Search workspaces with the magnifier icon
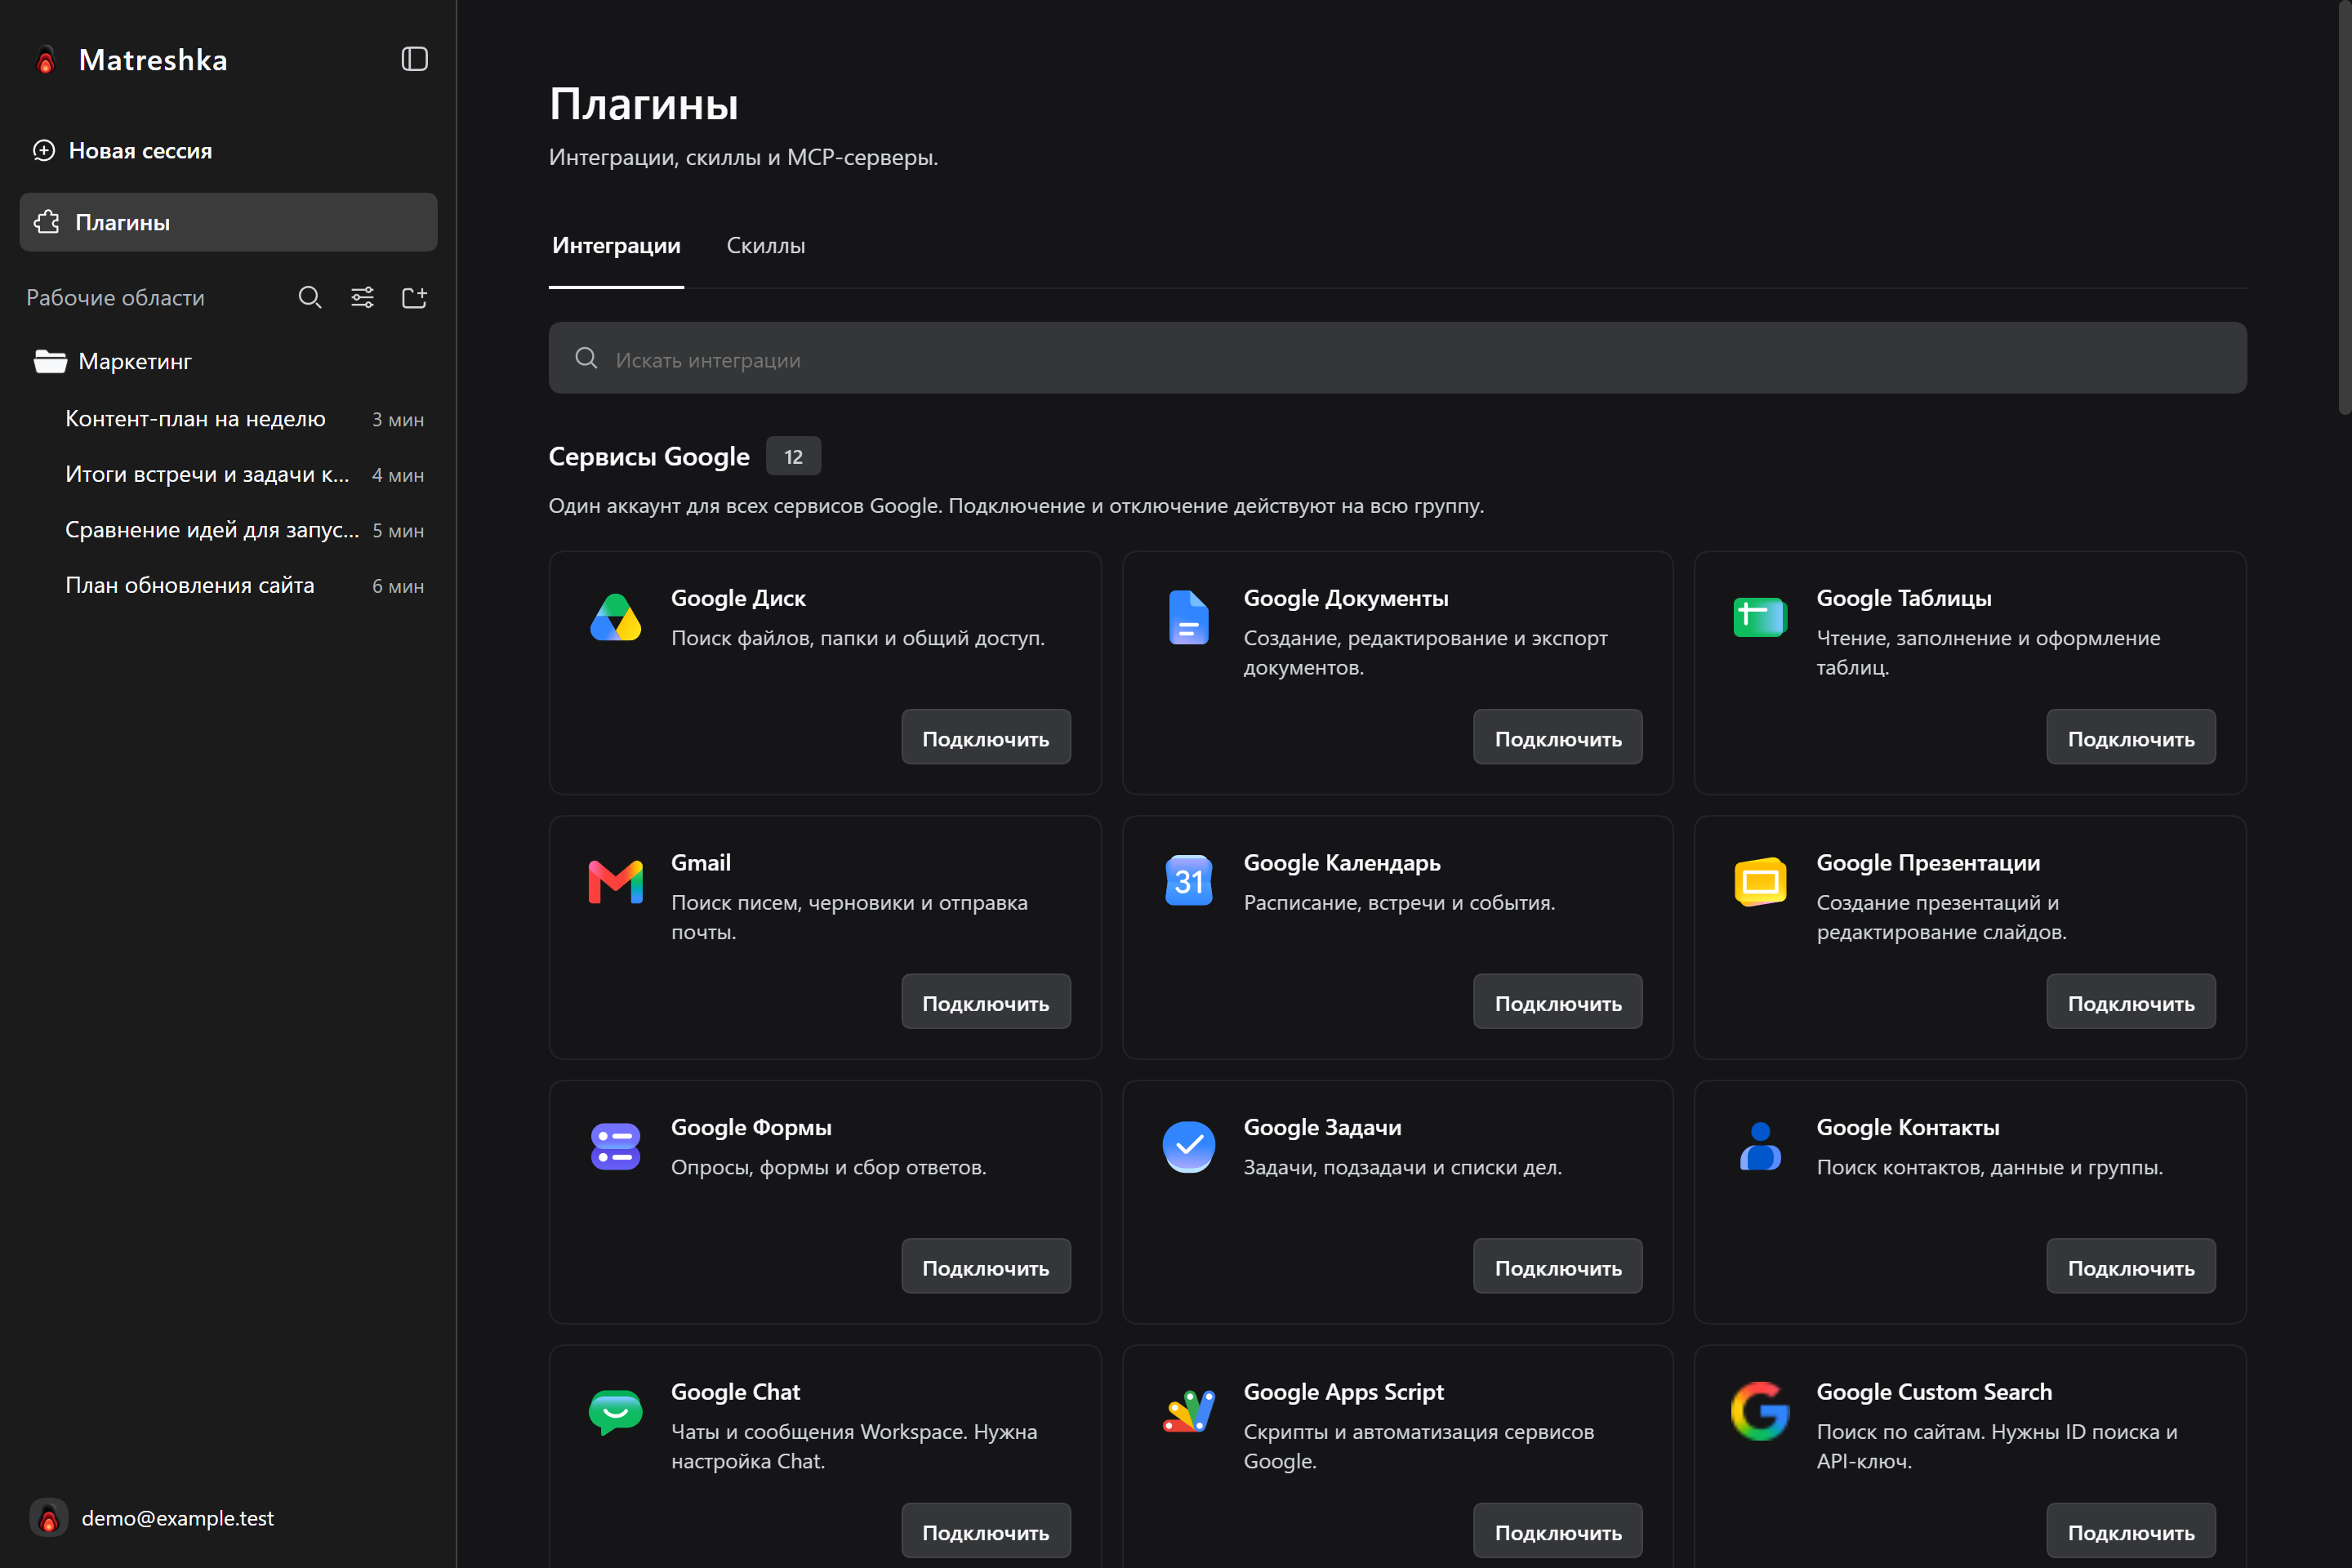Screen dimensions: 2352x1568 pyautogui.click(x=310, y=297)
